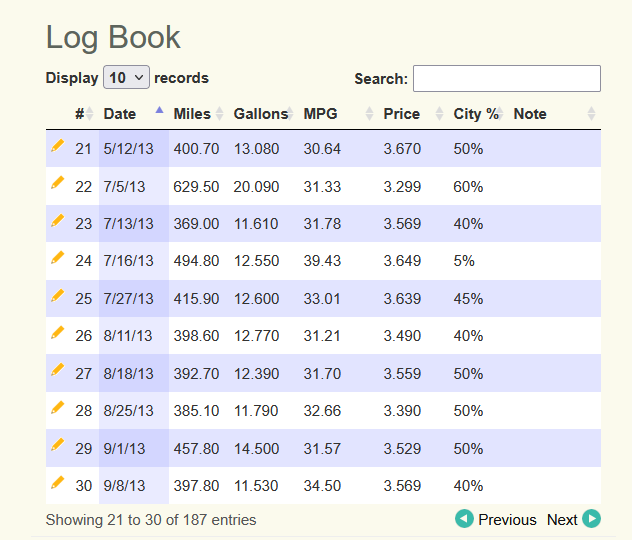Click MPG value 33.01
The width and height of the screenshot is (632, 540).
pos(322,299)
